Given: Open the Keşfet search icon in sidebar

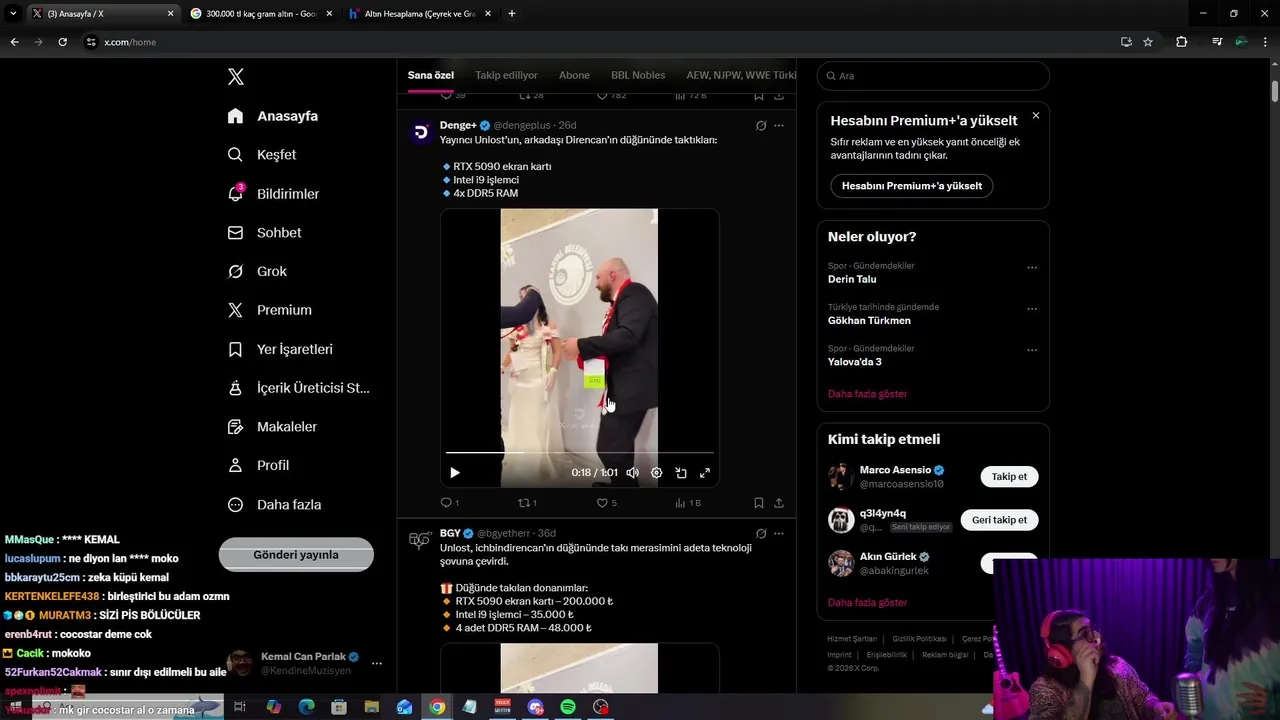Looking at the screenshot, I should (x=235, y=155).
